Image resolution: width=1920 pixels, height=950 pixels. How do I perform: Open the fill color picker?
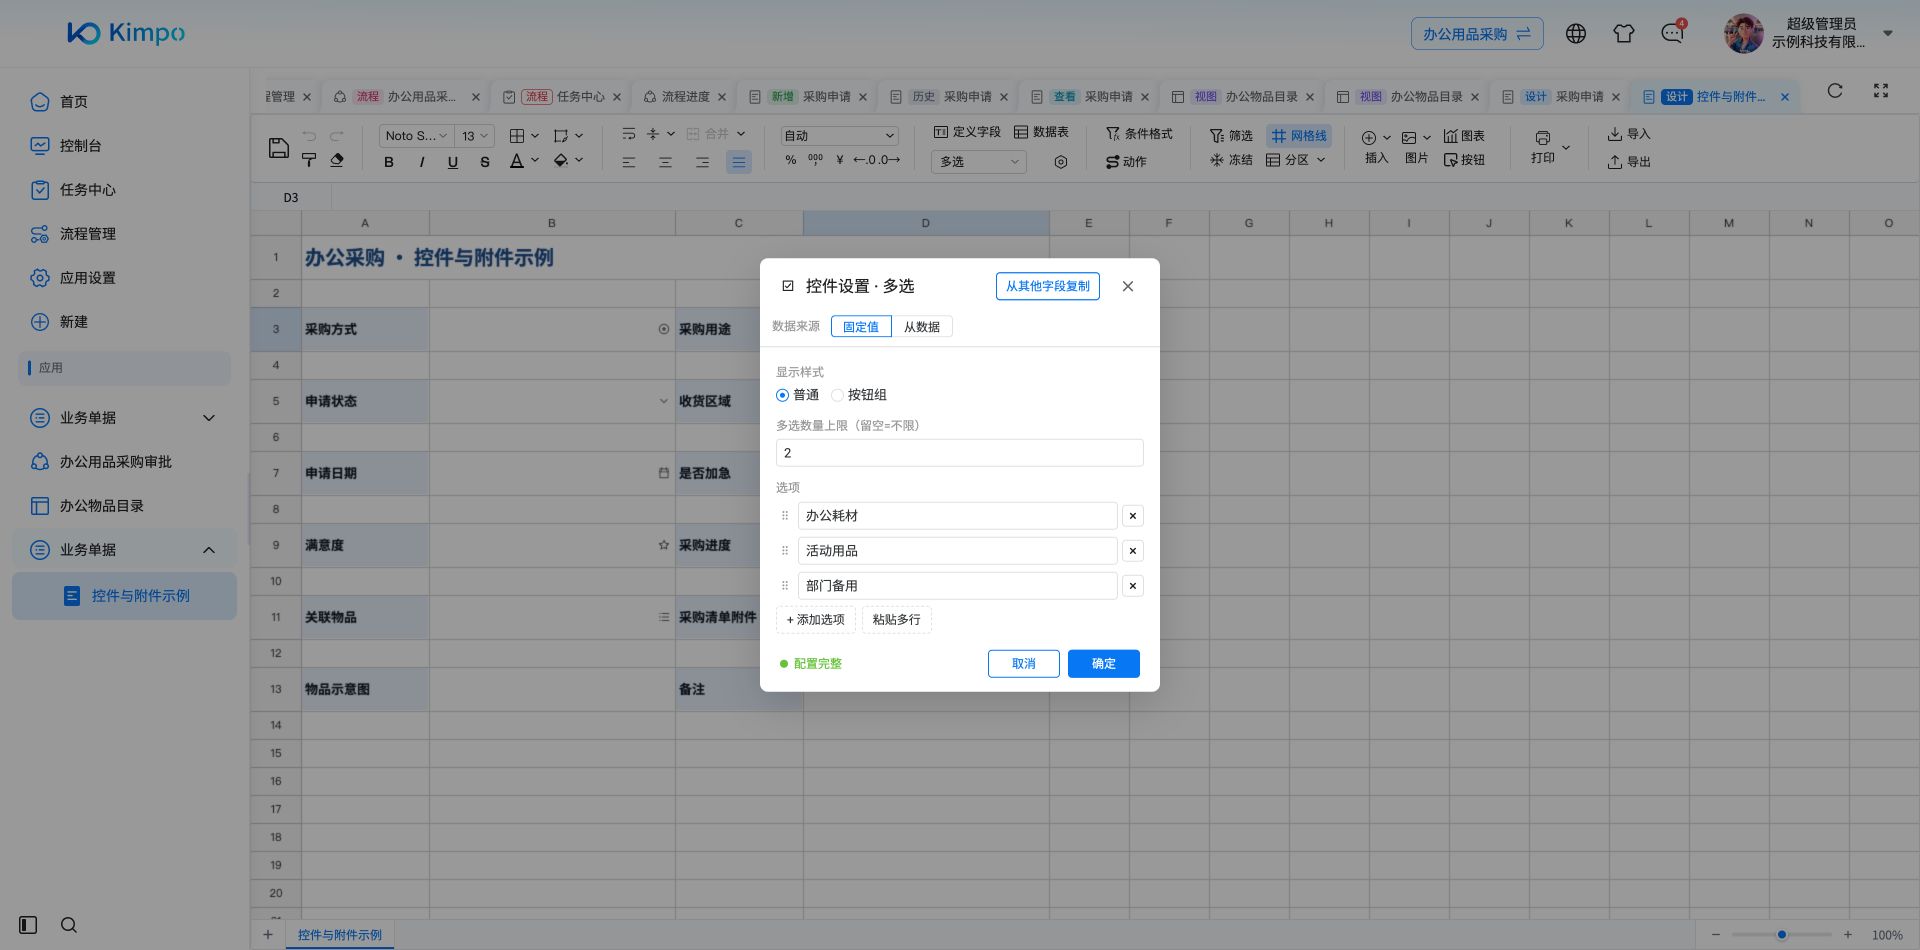click(568, 161)
